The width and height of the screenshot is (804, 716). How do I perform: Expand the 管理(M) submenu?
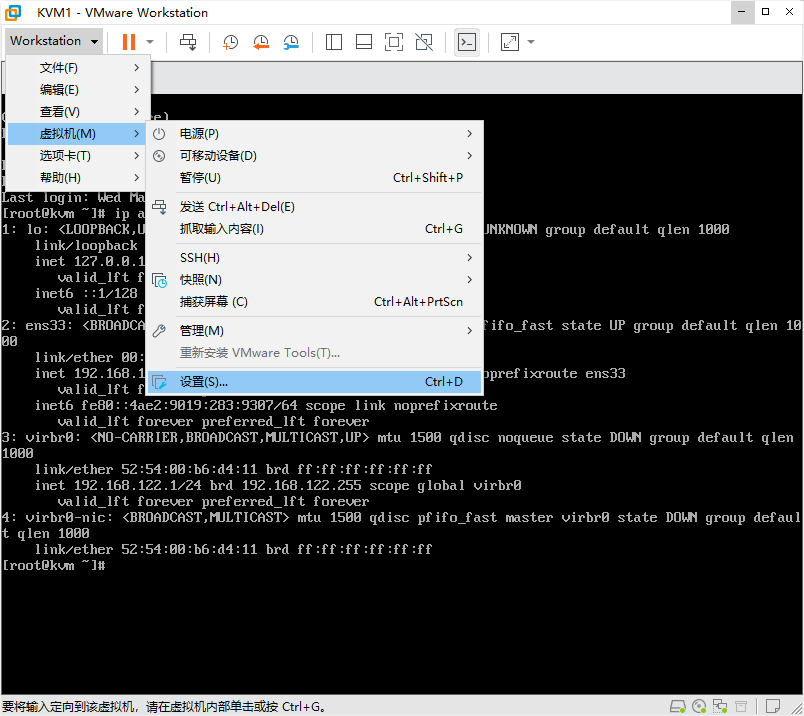point(315,331)
